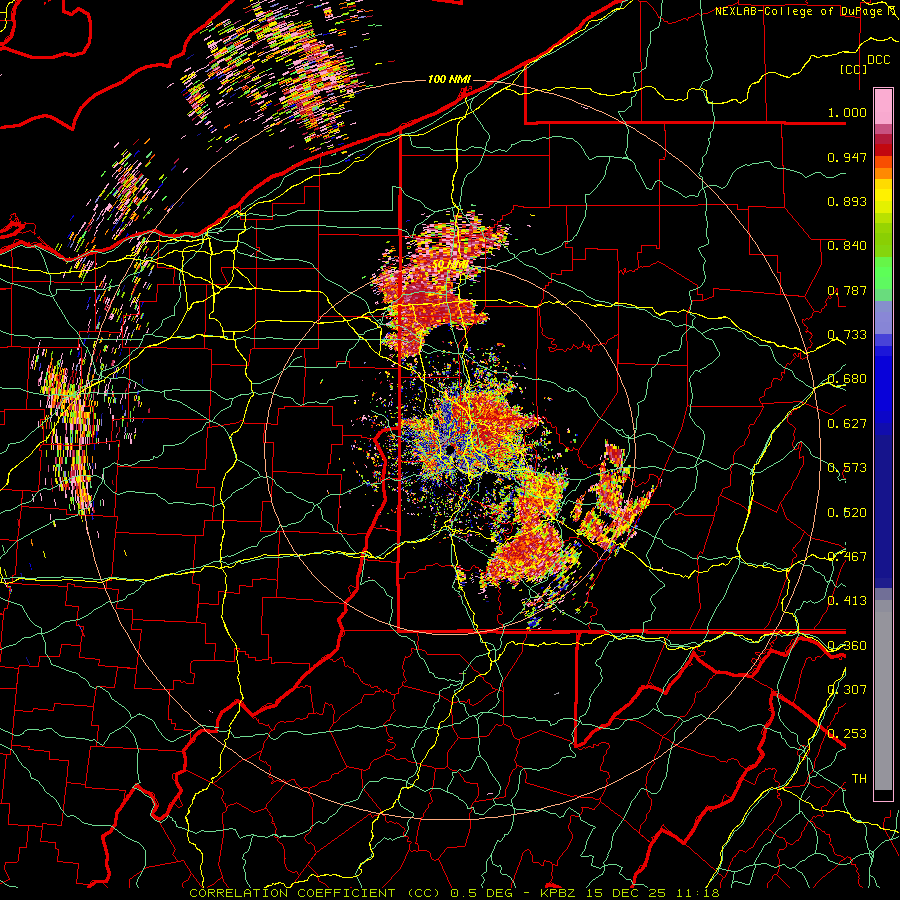
Task: Click the 0.893 scale label
Action: pos(847,201)
